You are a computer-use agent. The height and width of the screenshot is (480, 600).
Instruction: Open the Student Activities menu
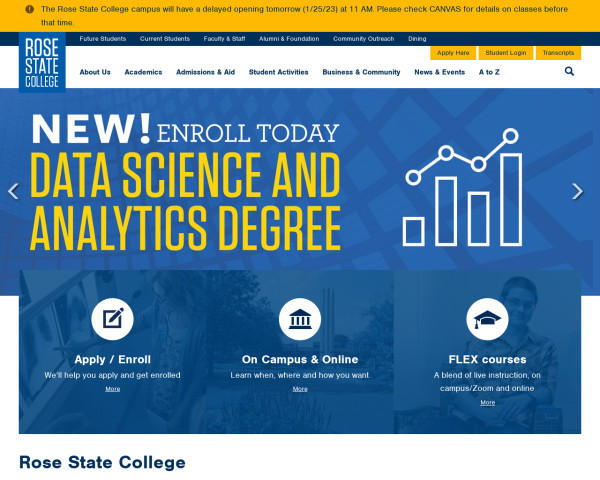coord(278,72)
